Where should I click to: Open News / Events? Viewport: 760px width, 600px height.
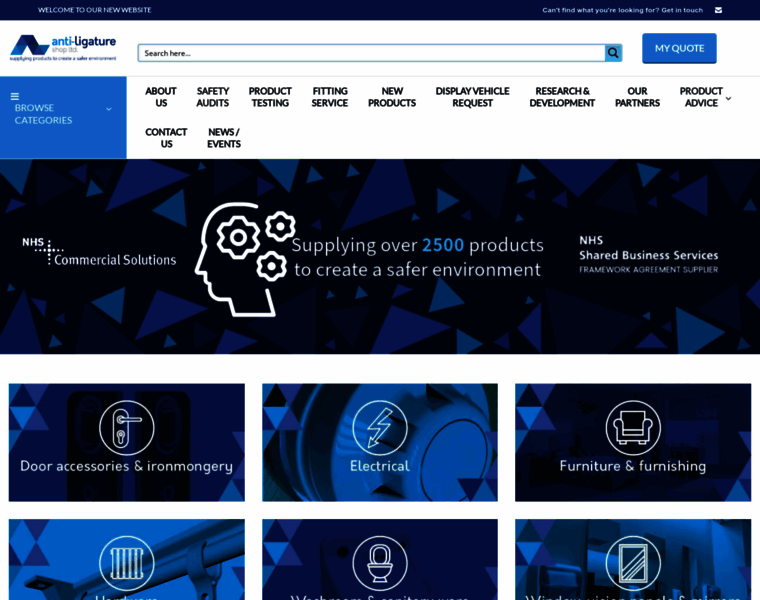(x=224, y=138)
